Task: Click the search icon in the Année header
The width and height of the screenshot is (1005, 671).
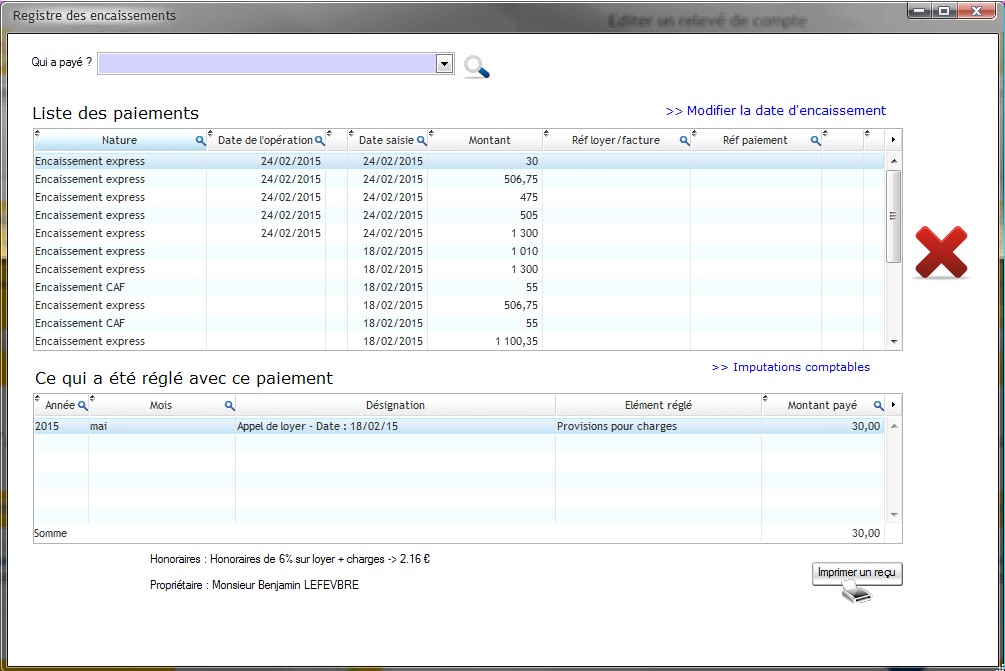Action: (x=83, y=406)
